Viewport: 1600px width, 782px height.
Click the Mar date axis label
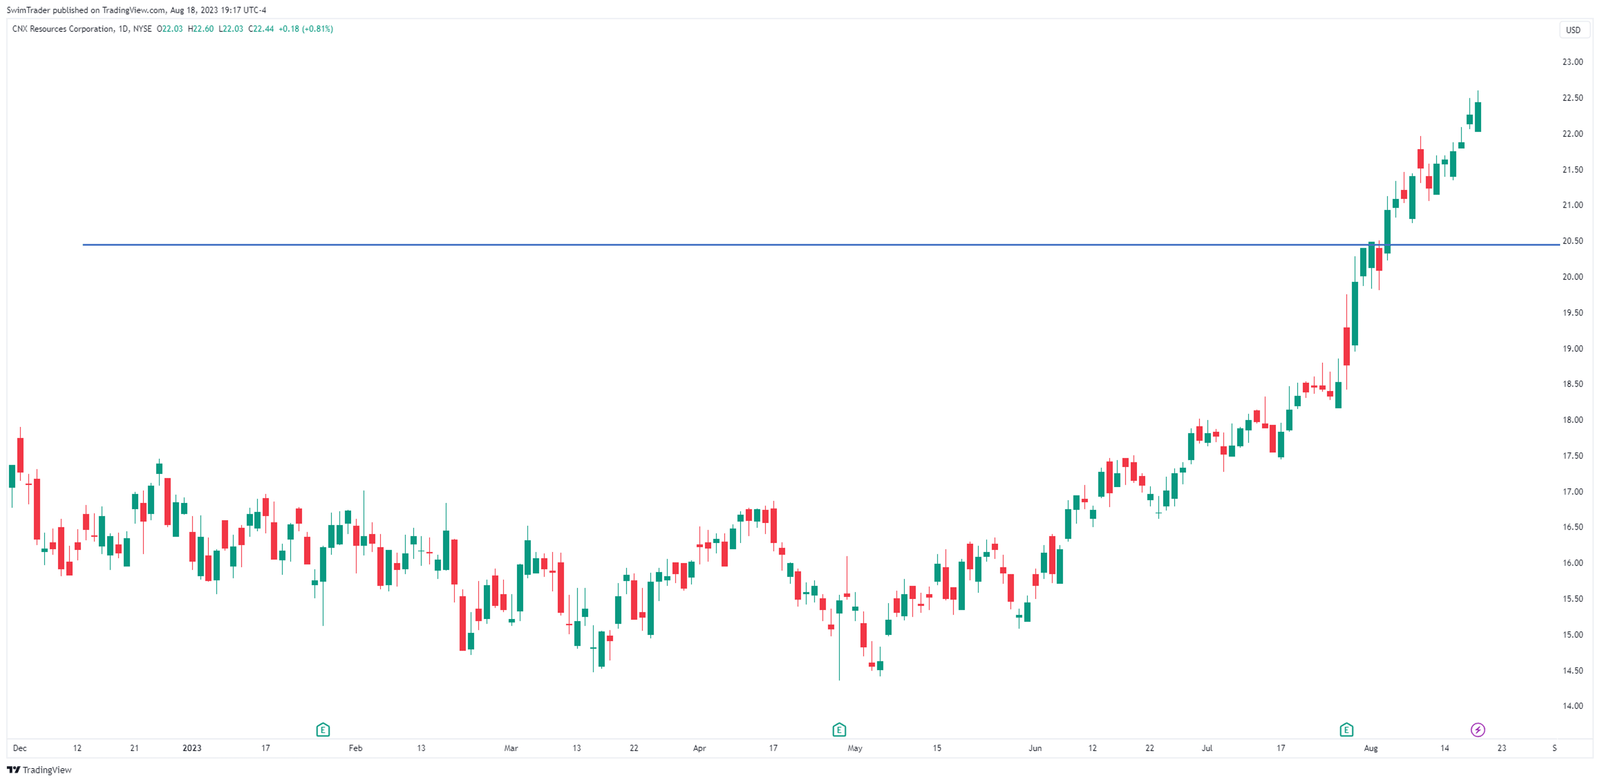511,748
